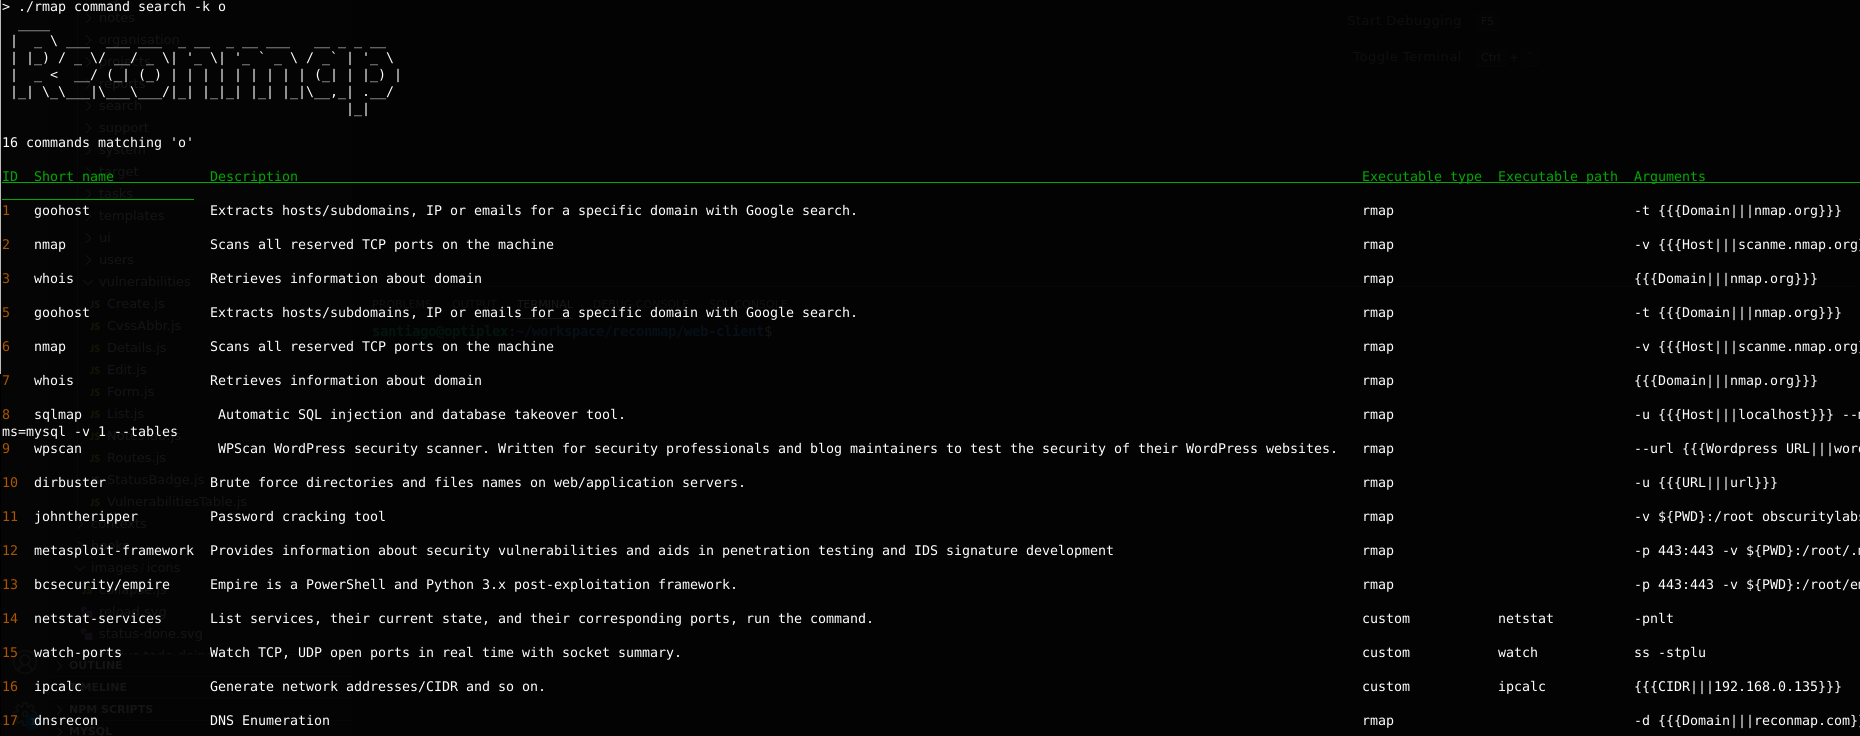Click the "Arguments" column header

coord(1669,177)
